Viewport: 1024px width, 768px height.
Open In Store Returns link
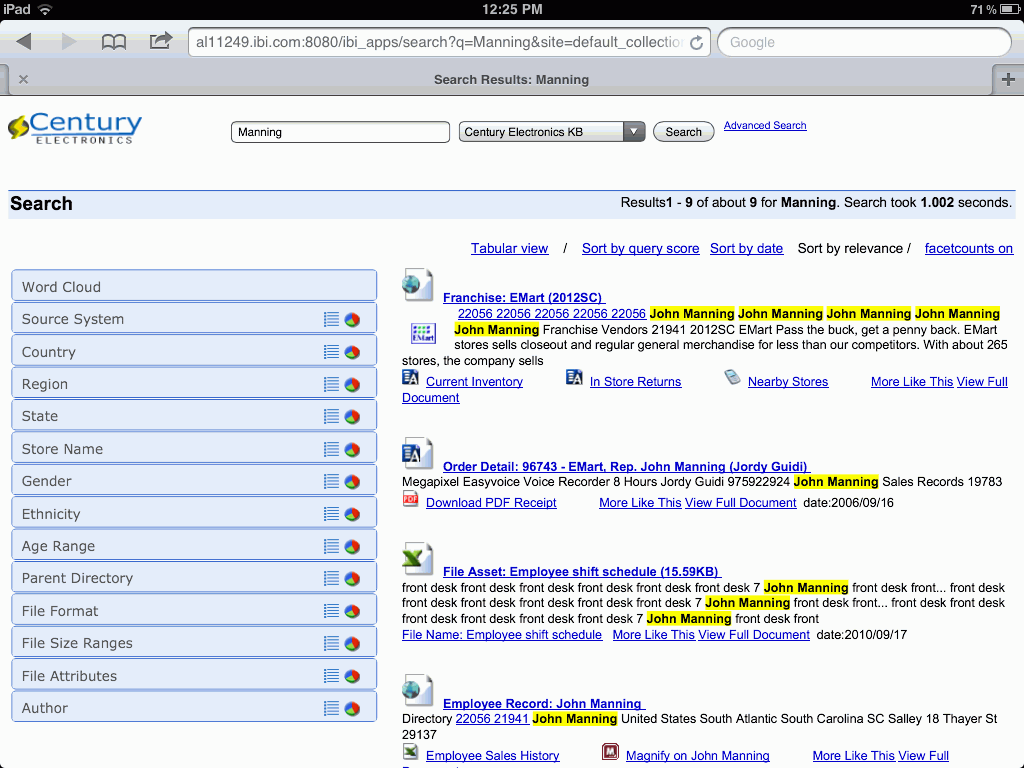tap(635, 382)
